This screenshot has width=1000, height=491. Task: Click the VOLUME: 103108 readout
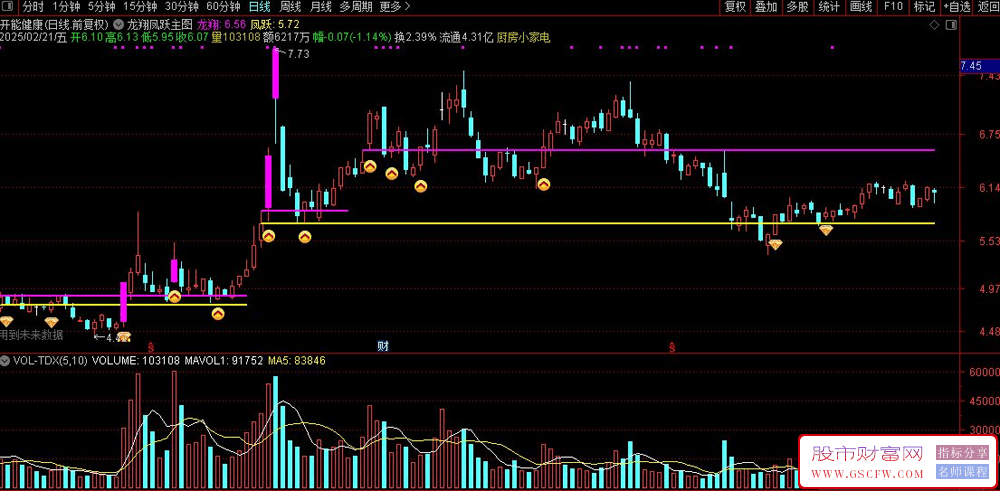pyautogui.click(x=135, y=360)
